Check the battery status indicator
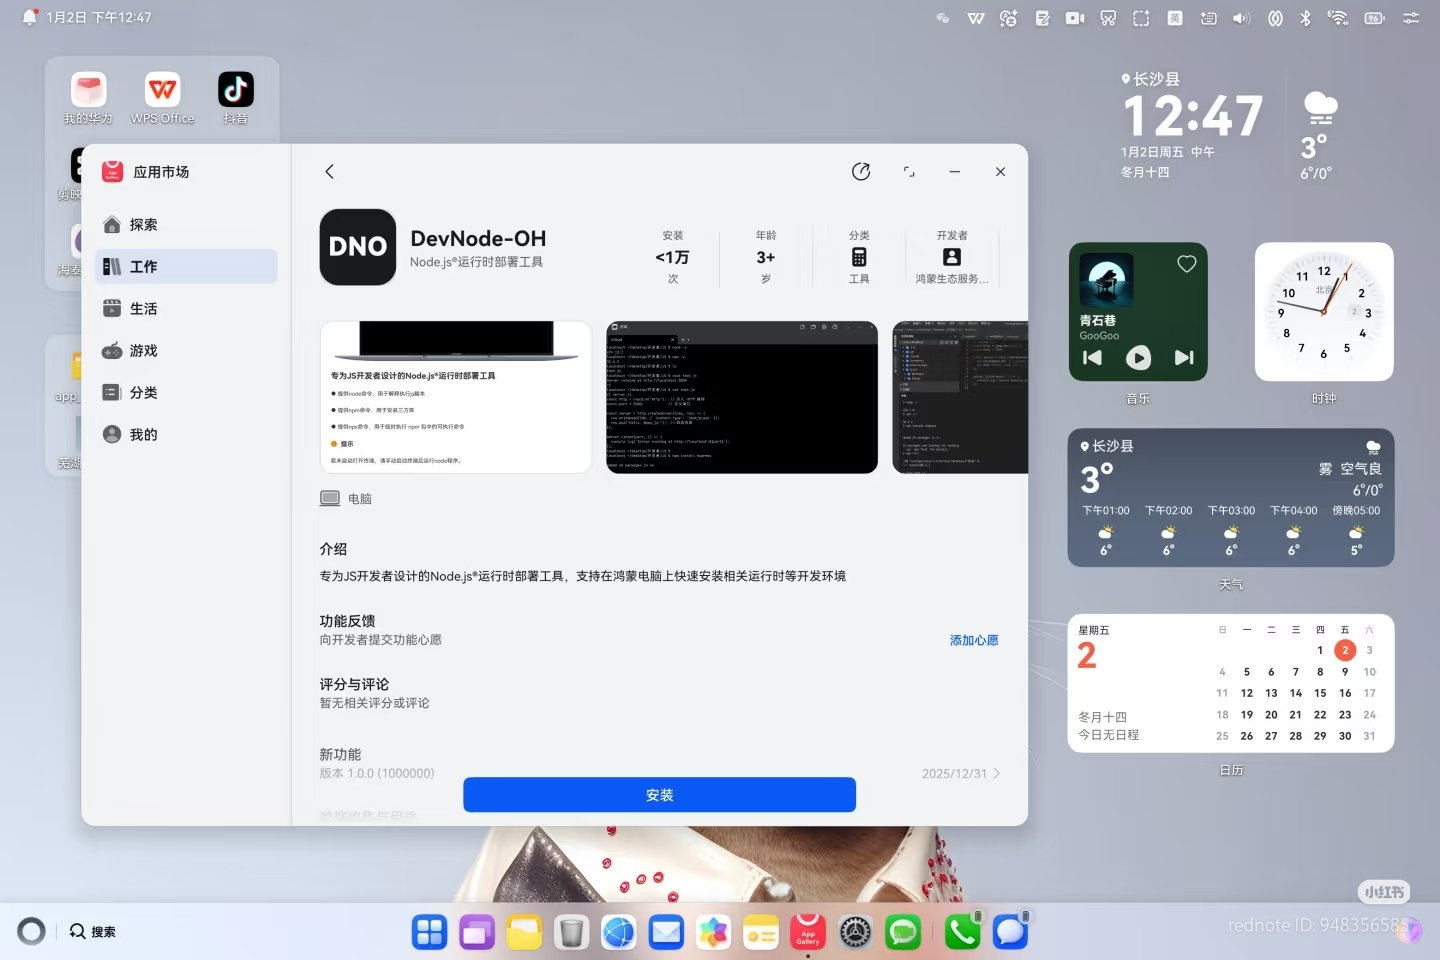1440x960 pixels. point(1375,18)
